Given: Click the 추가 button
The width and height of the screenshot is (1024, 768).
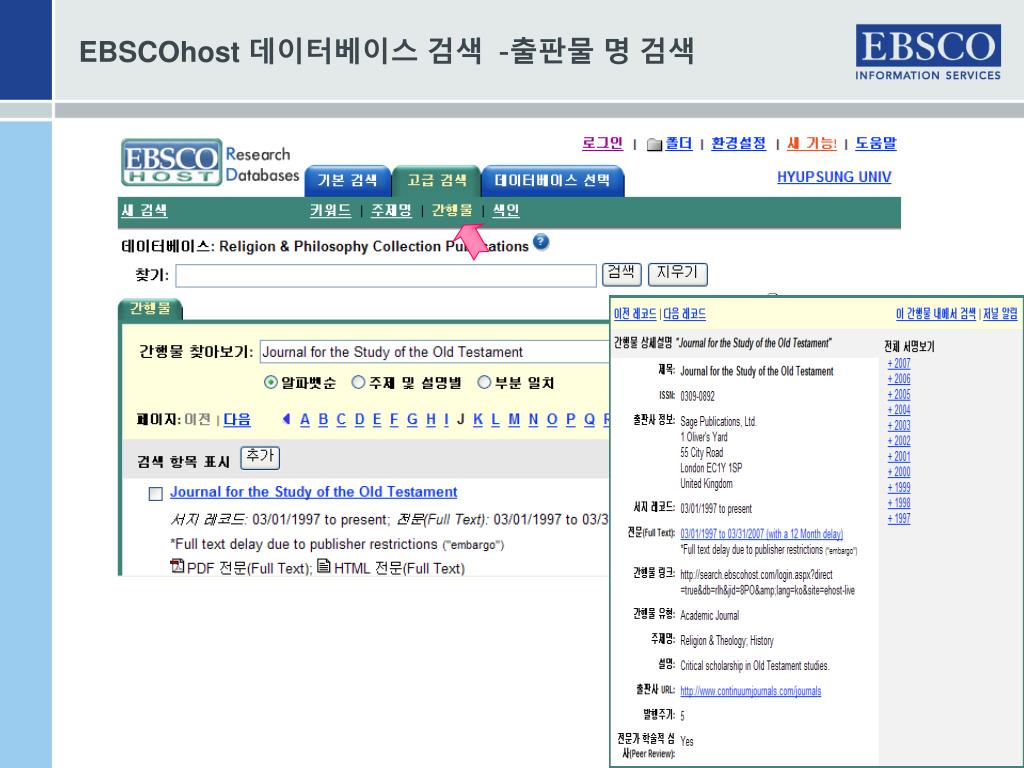Looking at the screenshot, I should (260, 457).
